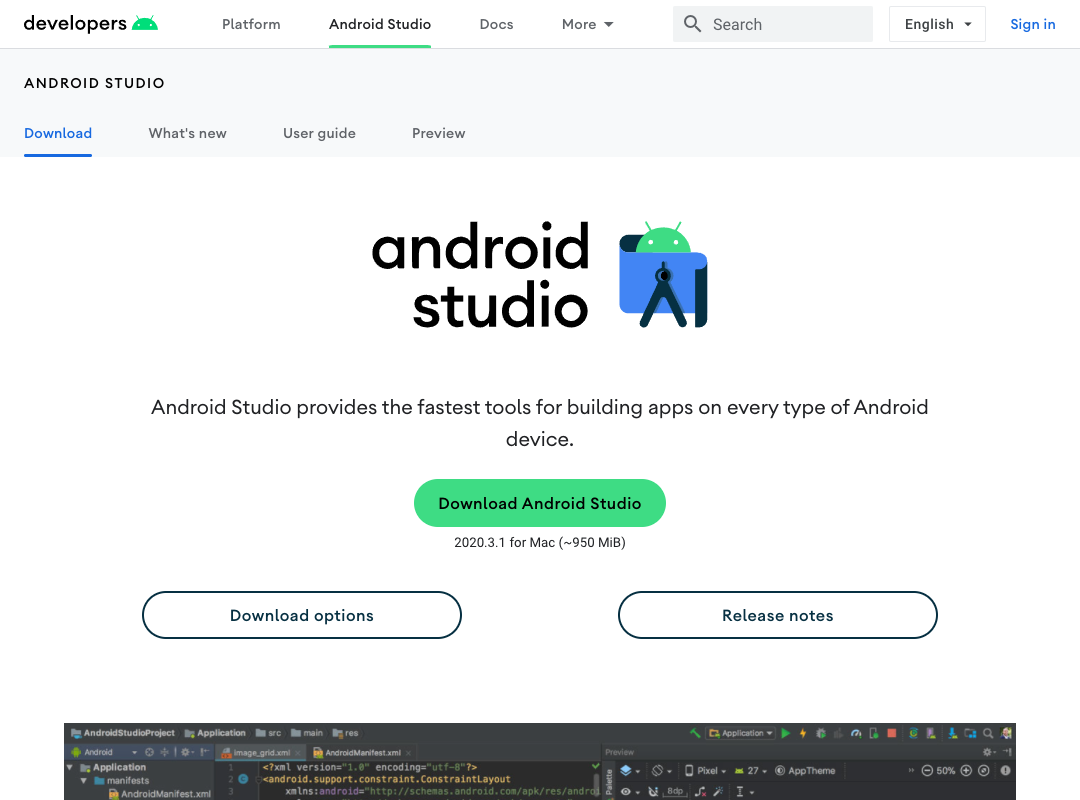Click the red Stop square in IDE screenshot
This screenshot has height=800, width=1080.
(x=892, y=733)
